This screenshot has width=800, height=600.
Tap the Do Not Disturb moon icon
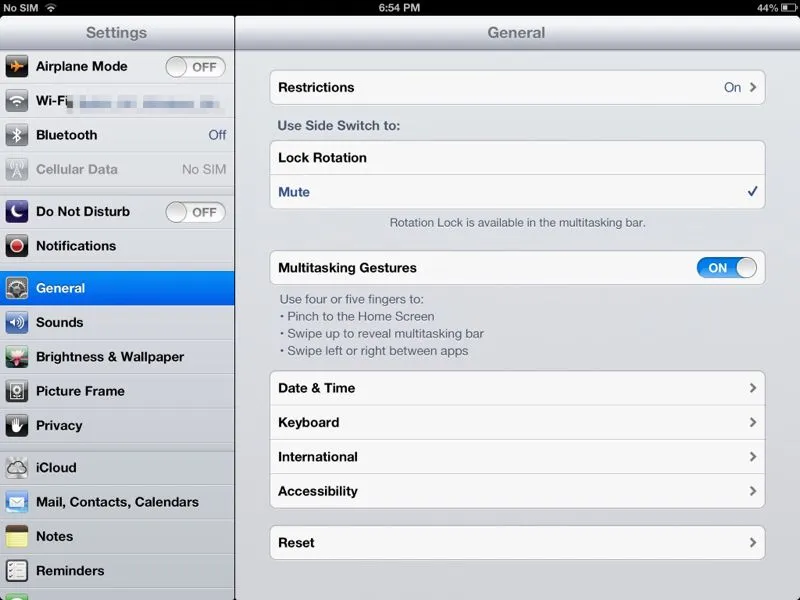(17, 212)
